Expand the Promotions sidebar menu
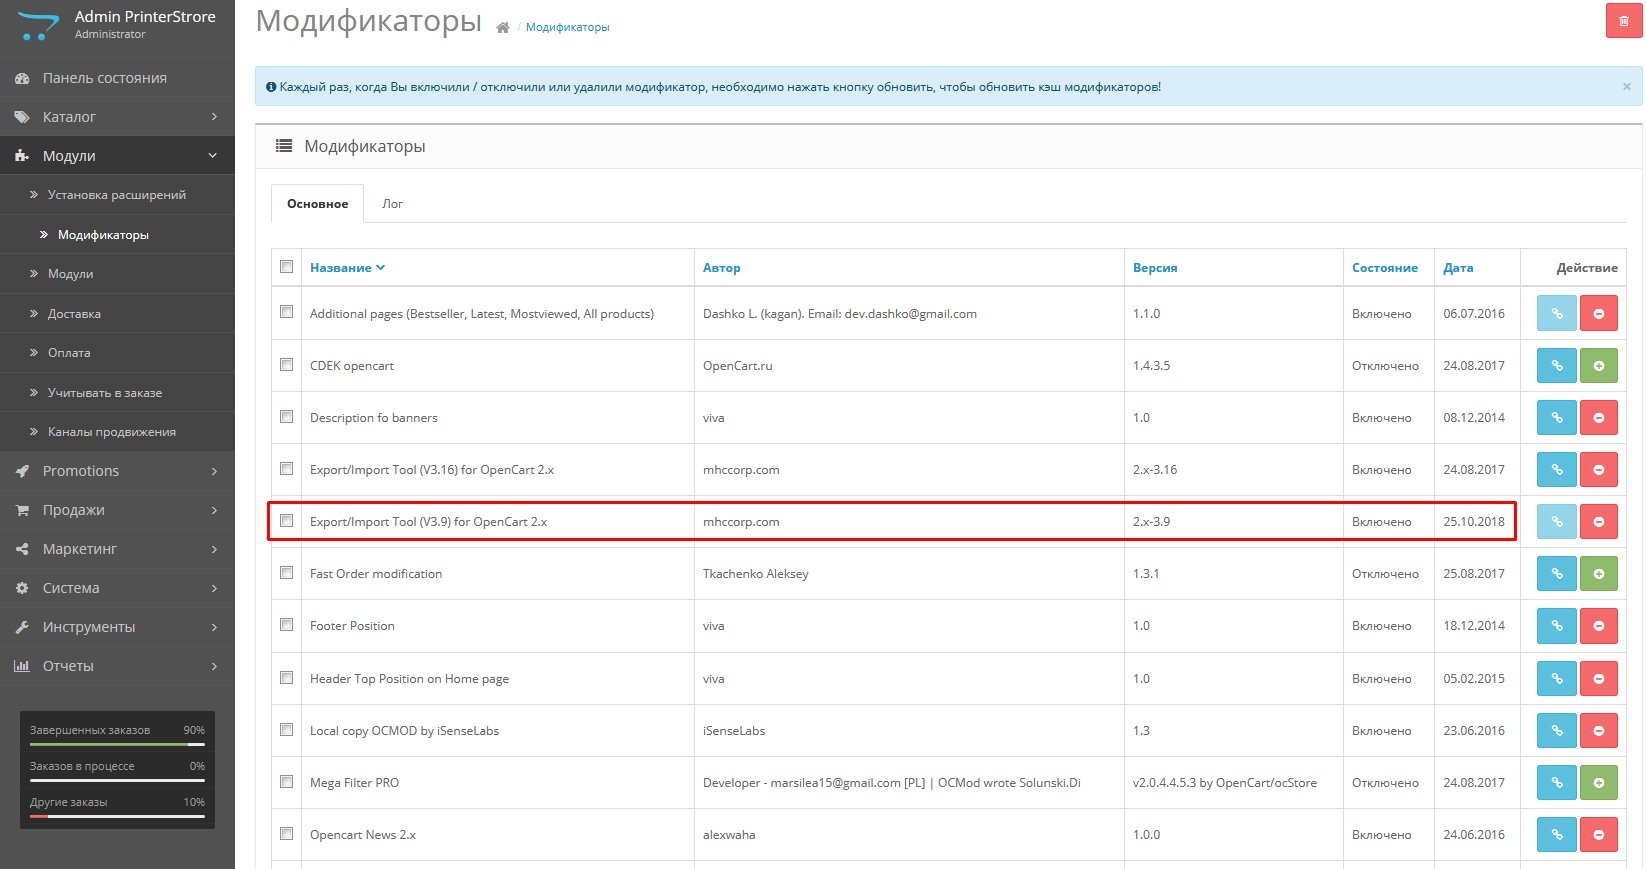The height and width of the screenshot is (869, 1646). [x=117, y=471]
